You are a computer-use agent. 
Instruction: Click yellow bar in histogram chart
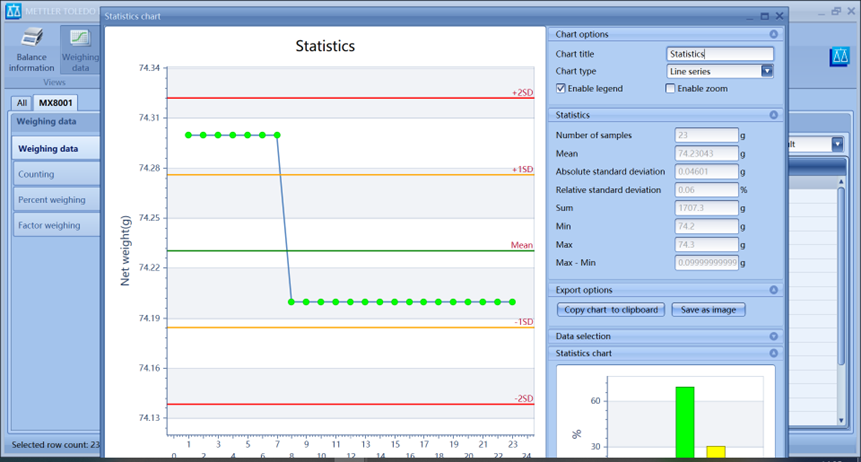715,452
